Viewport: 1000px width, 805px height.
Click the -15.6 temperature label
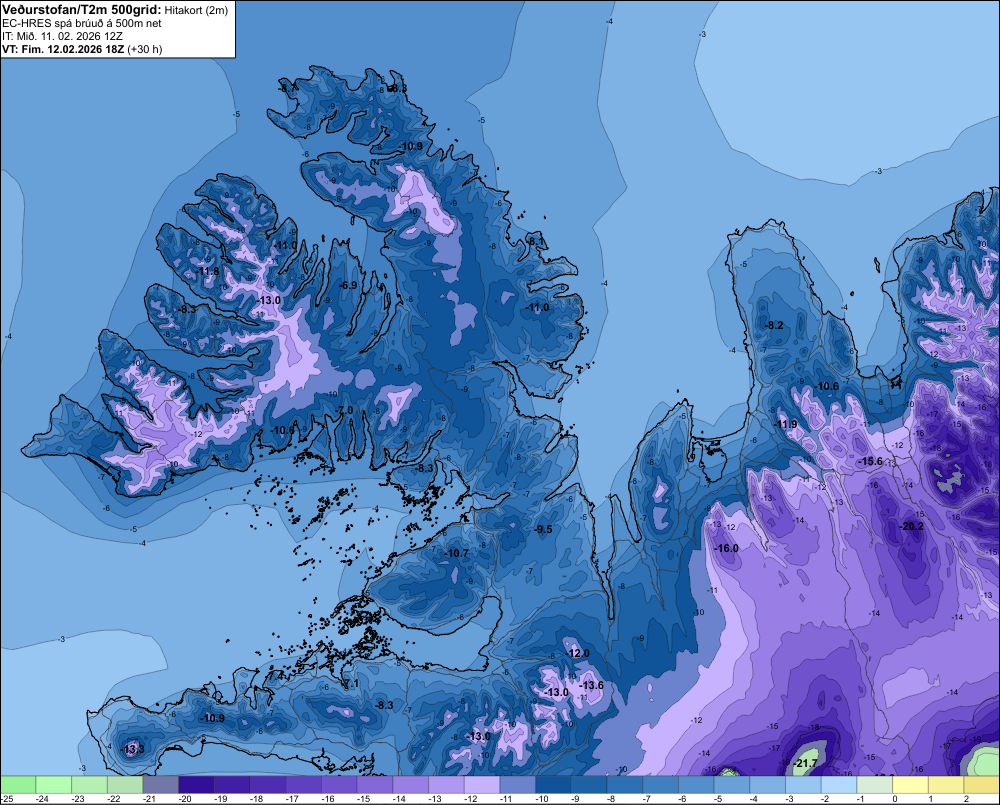(x=871, y=461)
